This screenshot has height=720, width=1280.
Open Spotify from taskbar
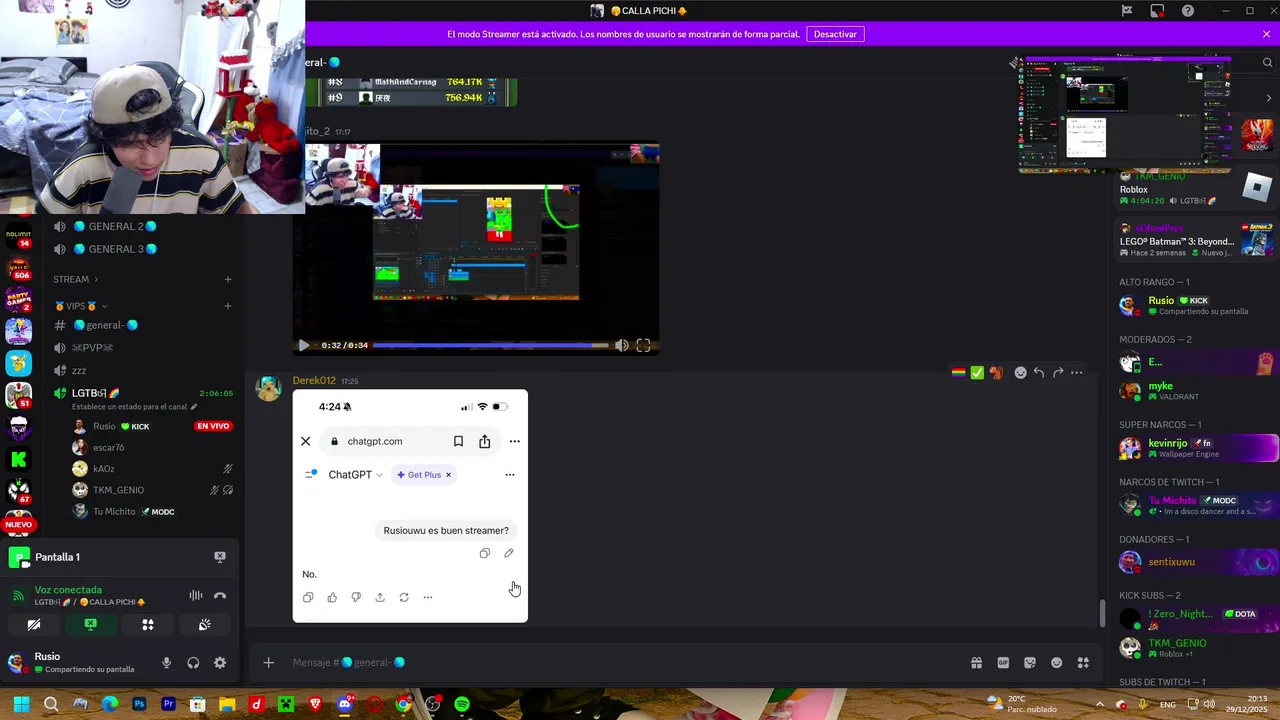[x=462, y=704]
